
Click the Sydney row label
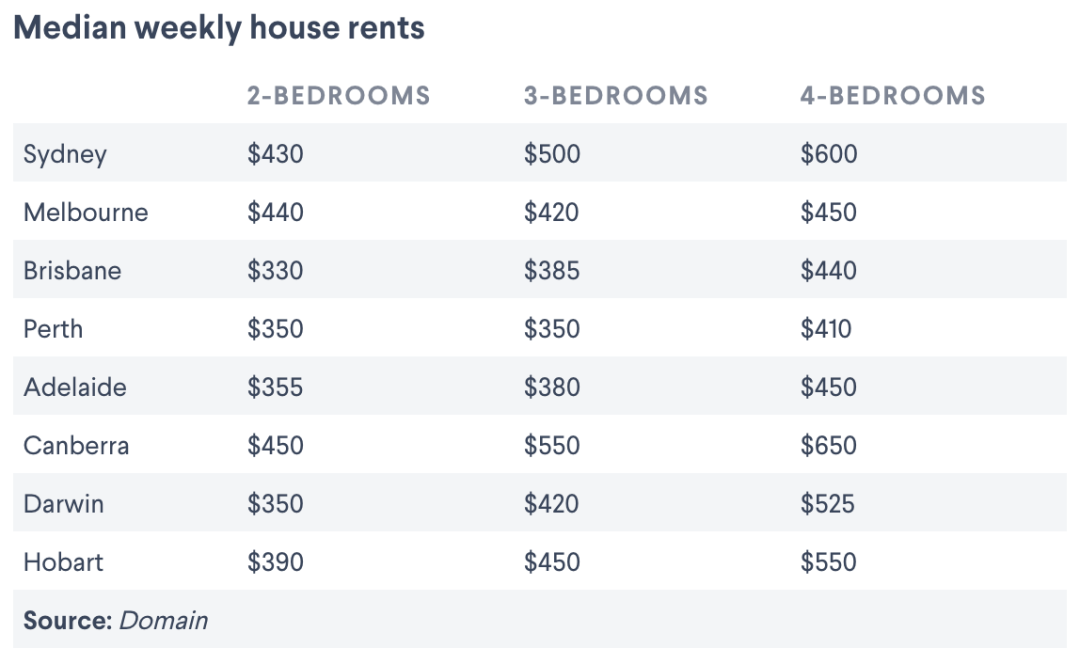pos(65,154)
